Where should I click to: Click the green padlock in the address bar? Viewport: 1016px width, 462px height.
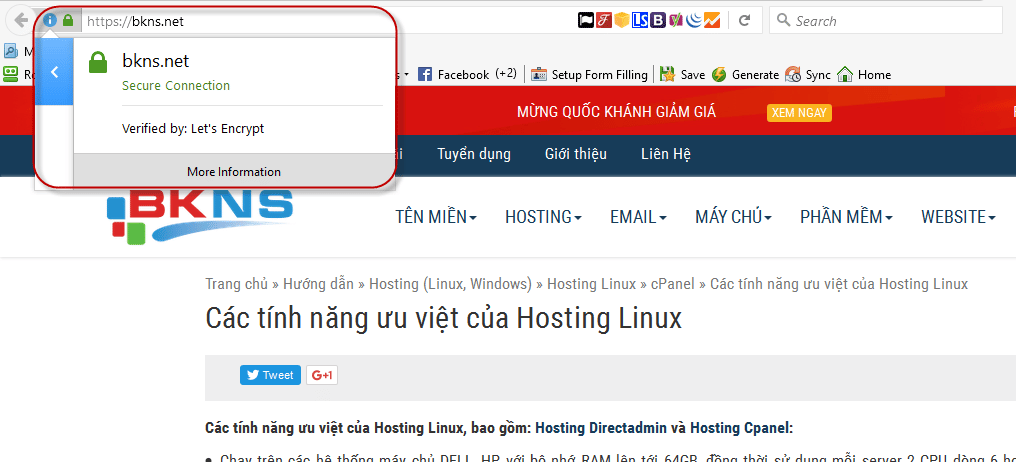pyautogui.click(x=67, y=20)
